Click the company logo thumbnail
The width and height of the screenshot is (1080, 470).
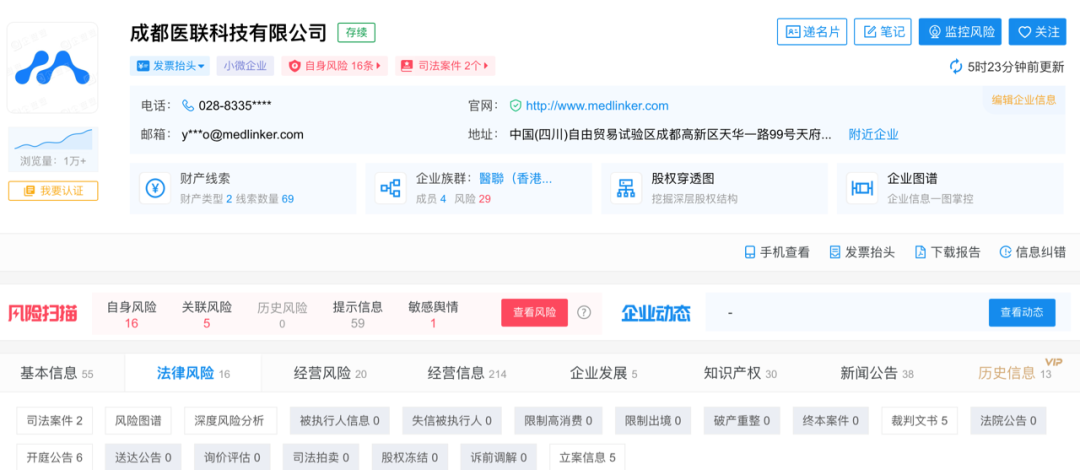[x=53, y=68]
